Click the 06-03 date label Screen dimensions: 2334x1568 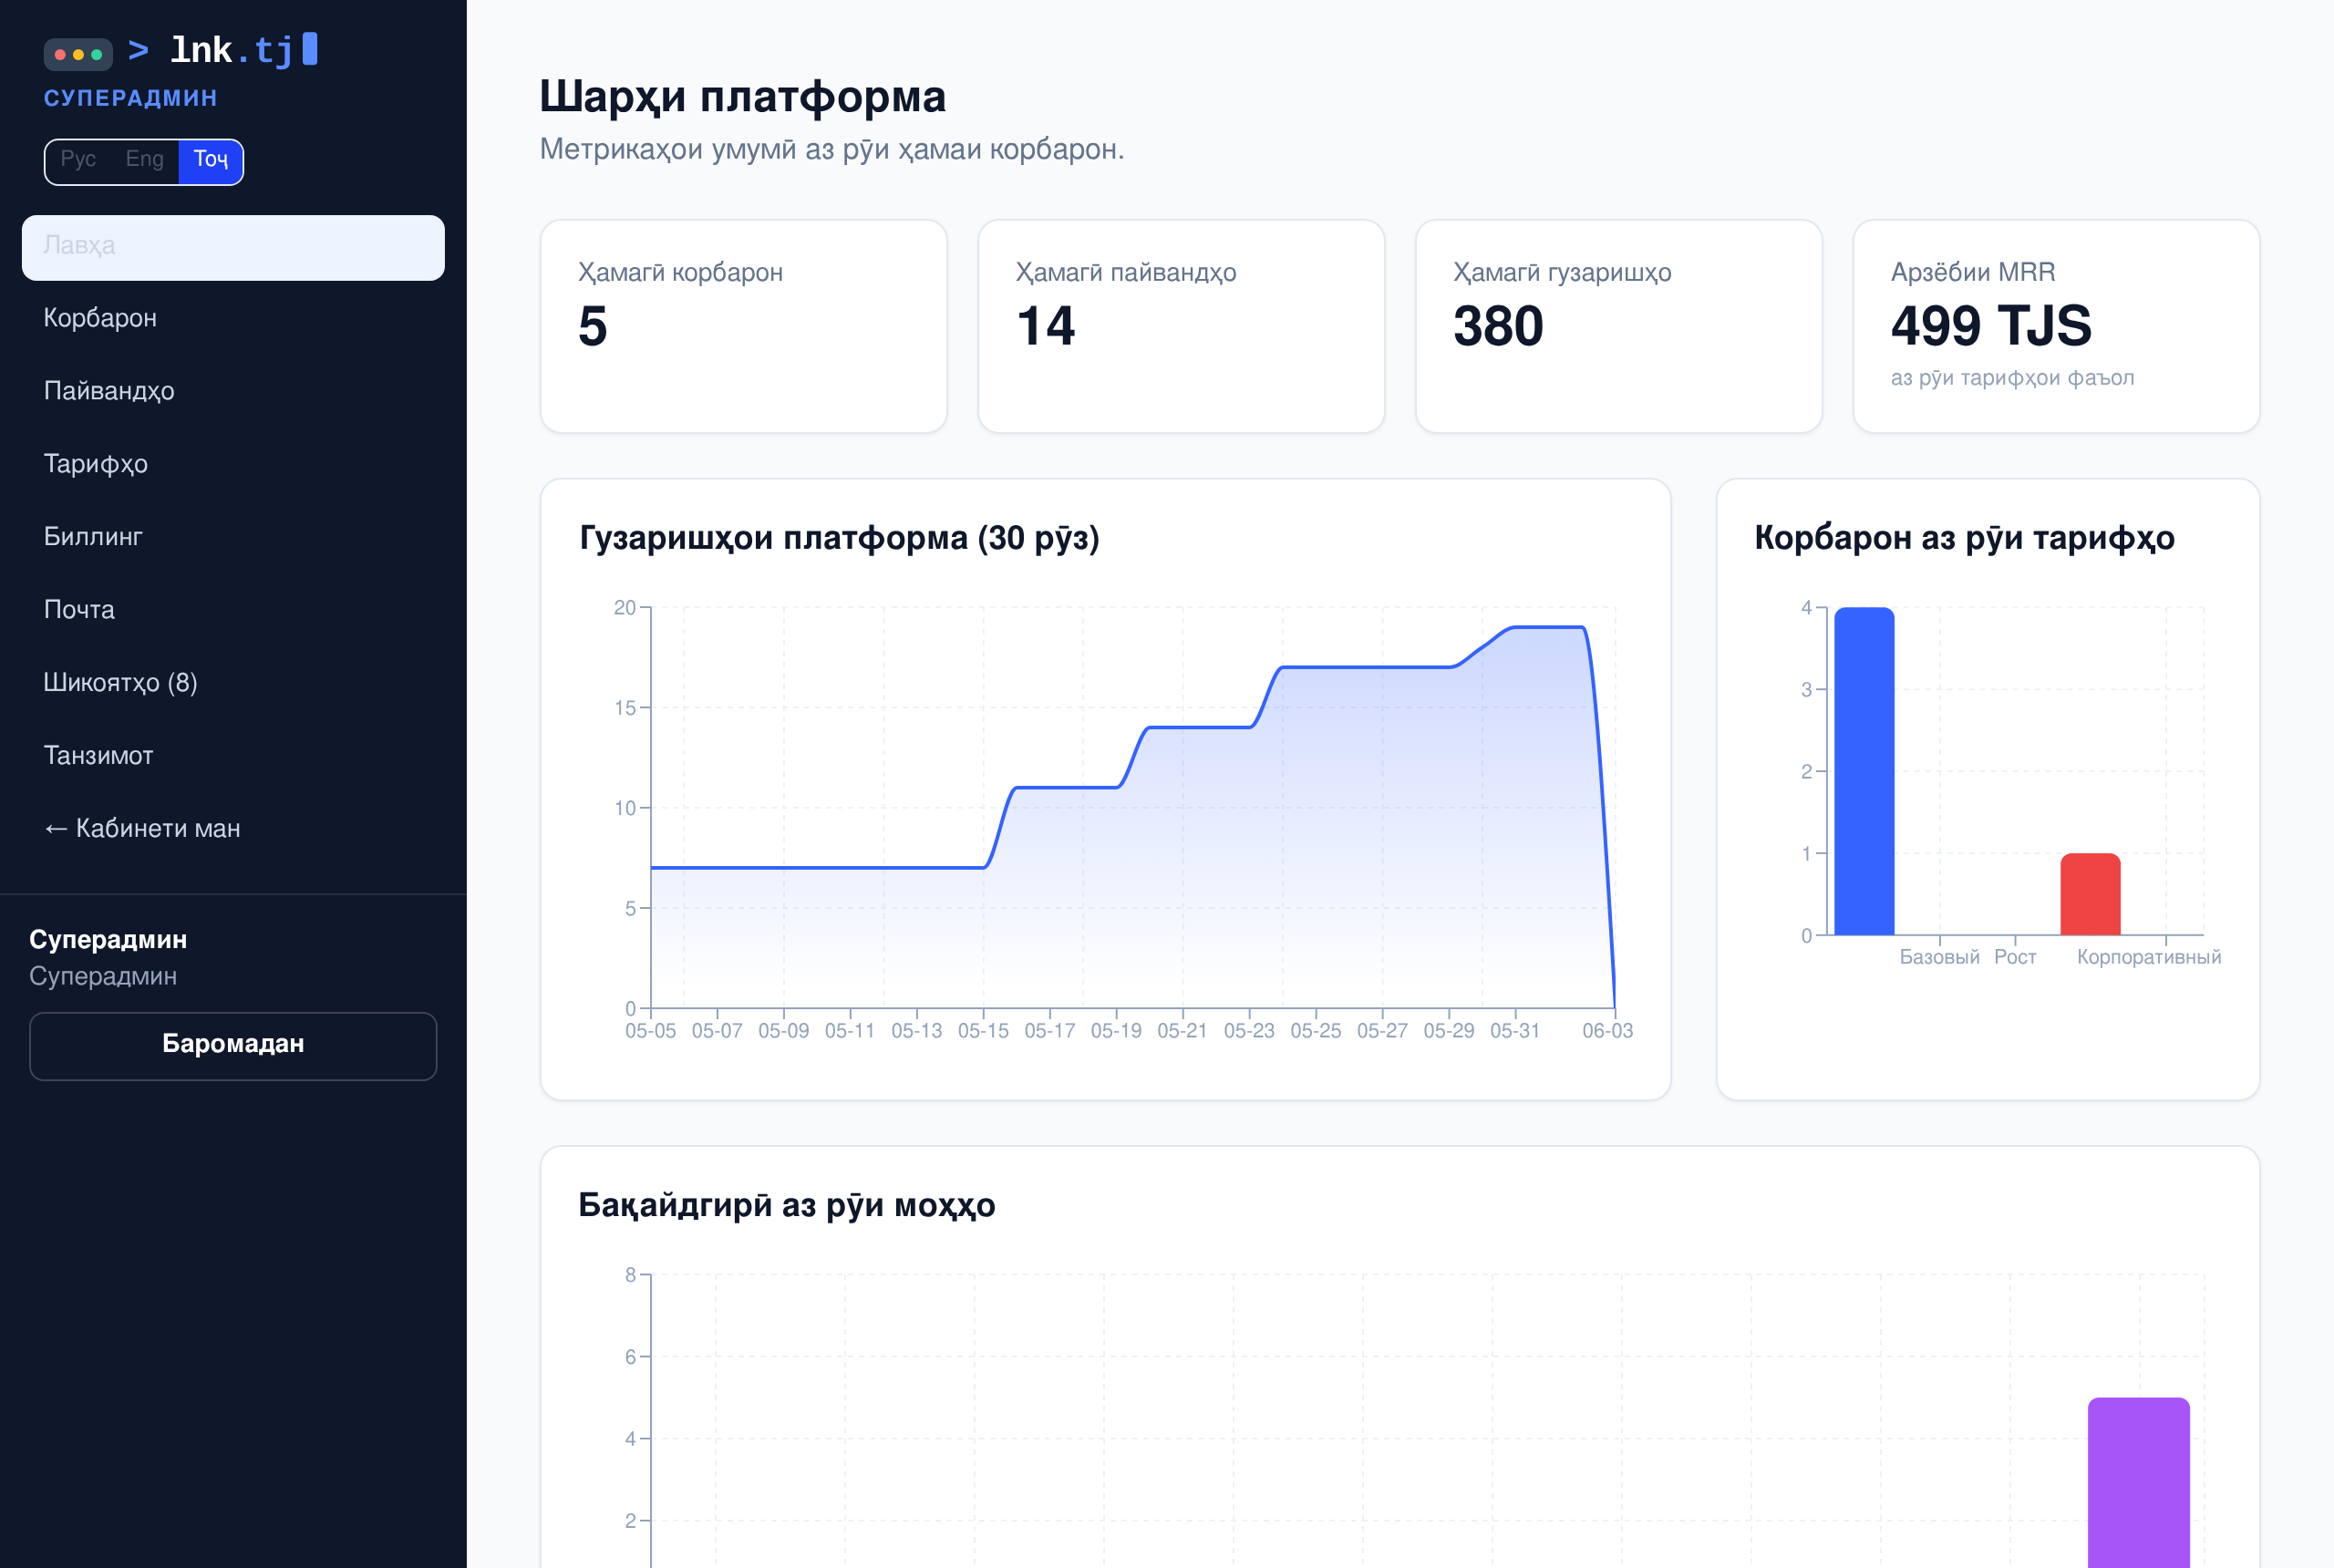1607,1031
